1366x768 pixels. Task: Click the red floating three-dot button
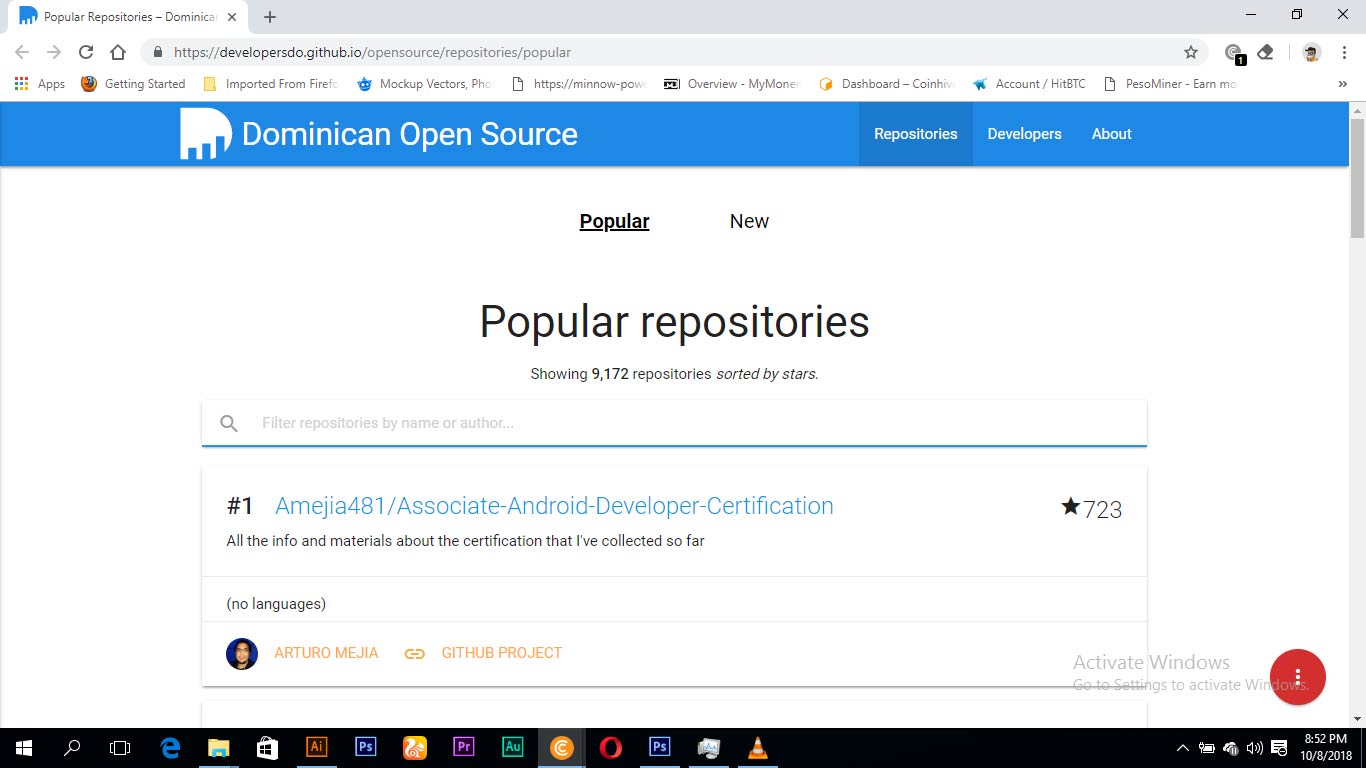(x=1298, y=677)
